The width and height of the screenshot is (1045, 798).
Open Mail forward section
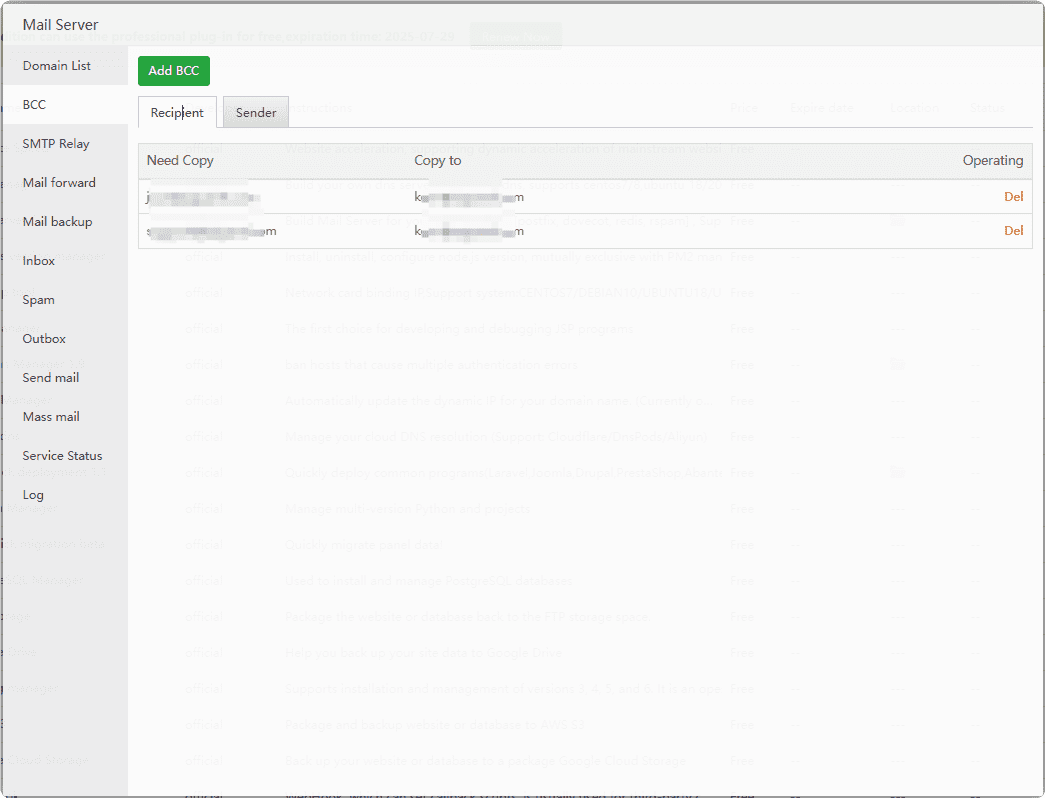pyautogui.click(x=59, y=183)
